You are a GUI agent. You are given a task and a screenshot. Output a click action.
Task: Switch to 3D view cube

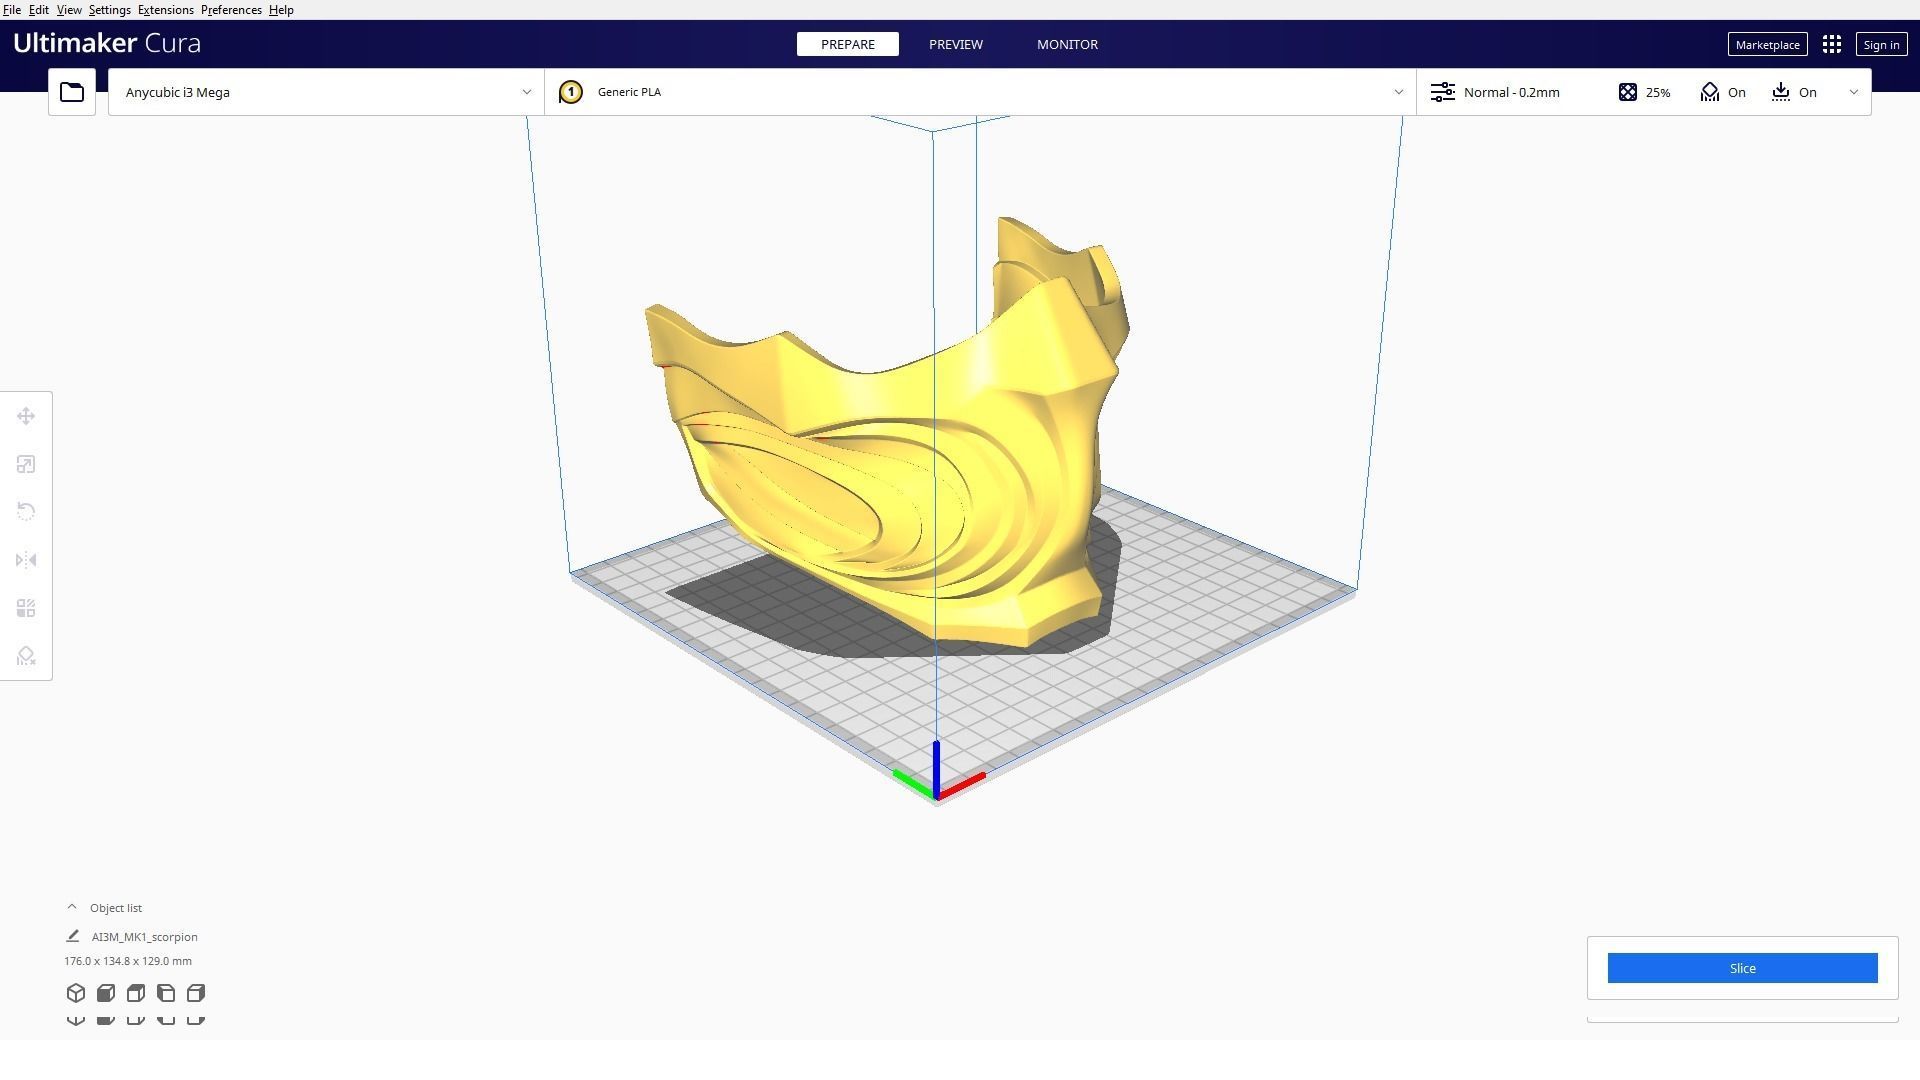pyautogui.click(x=76, y=993)
